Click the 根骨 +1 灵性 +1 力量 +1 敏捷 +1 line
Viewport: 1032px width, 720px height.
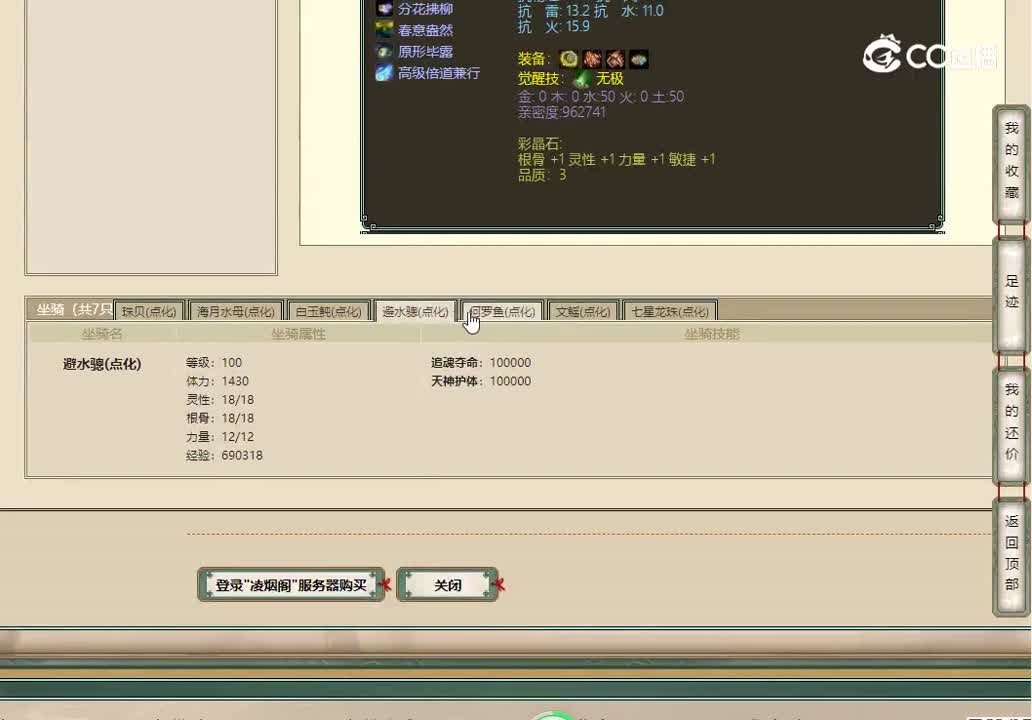(x=617, y=159)
